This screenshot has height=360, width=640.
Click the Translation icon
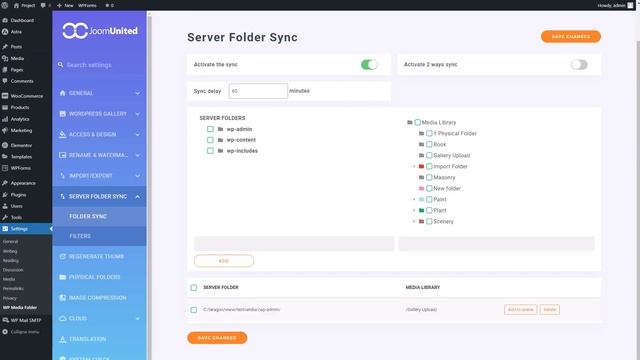click(62, 339)
